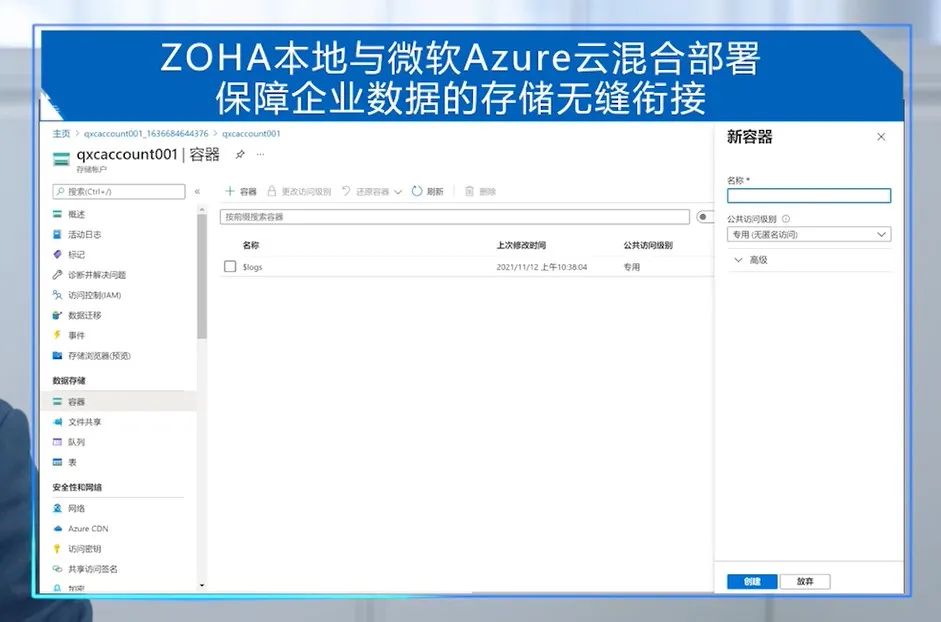941x622 pixels.
Task: Open the 还原容器 dropdown arrow
Action: [x=398, y=192]
